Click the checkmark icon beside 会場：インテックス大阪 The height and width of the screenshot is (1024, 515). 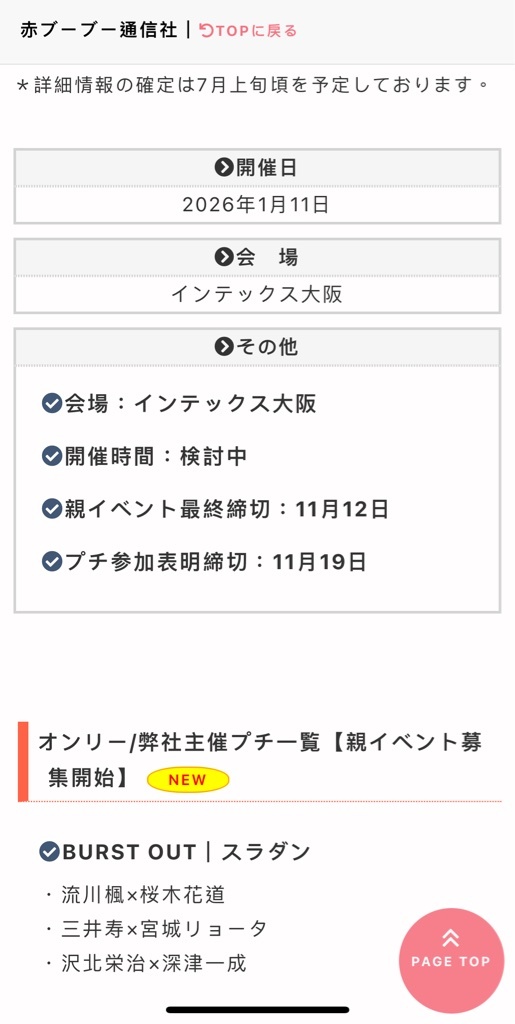tap(52, 404)
